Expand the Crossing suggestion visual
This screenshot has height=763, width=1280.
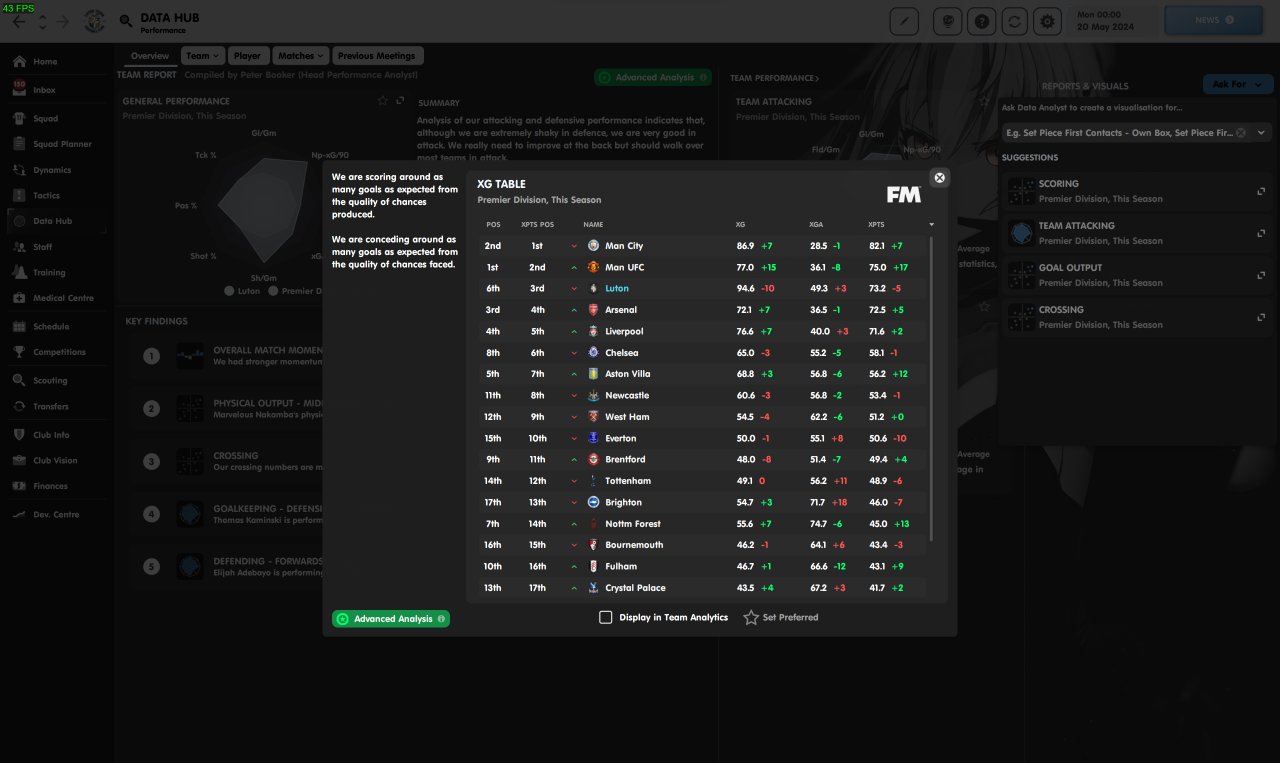coord(1261,317)
